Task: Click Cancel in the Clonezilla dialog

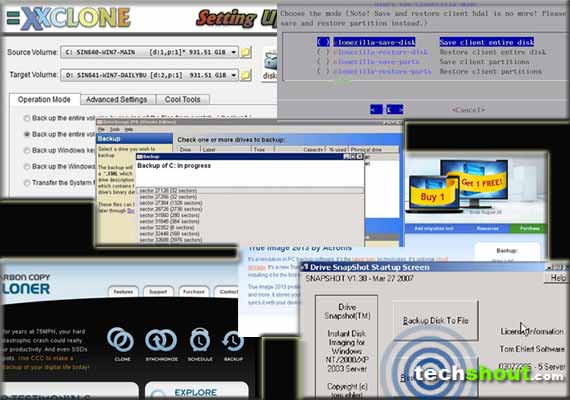Action: [468, 109]
